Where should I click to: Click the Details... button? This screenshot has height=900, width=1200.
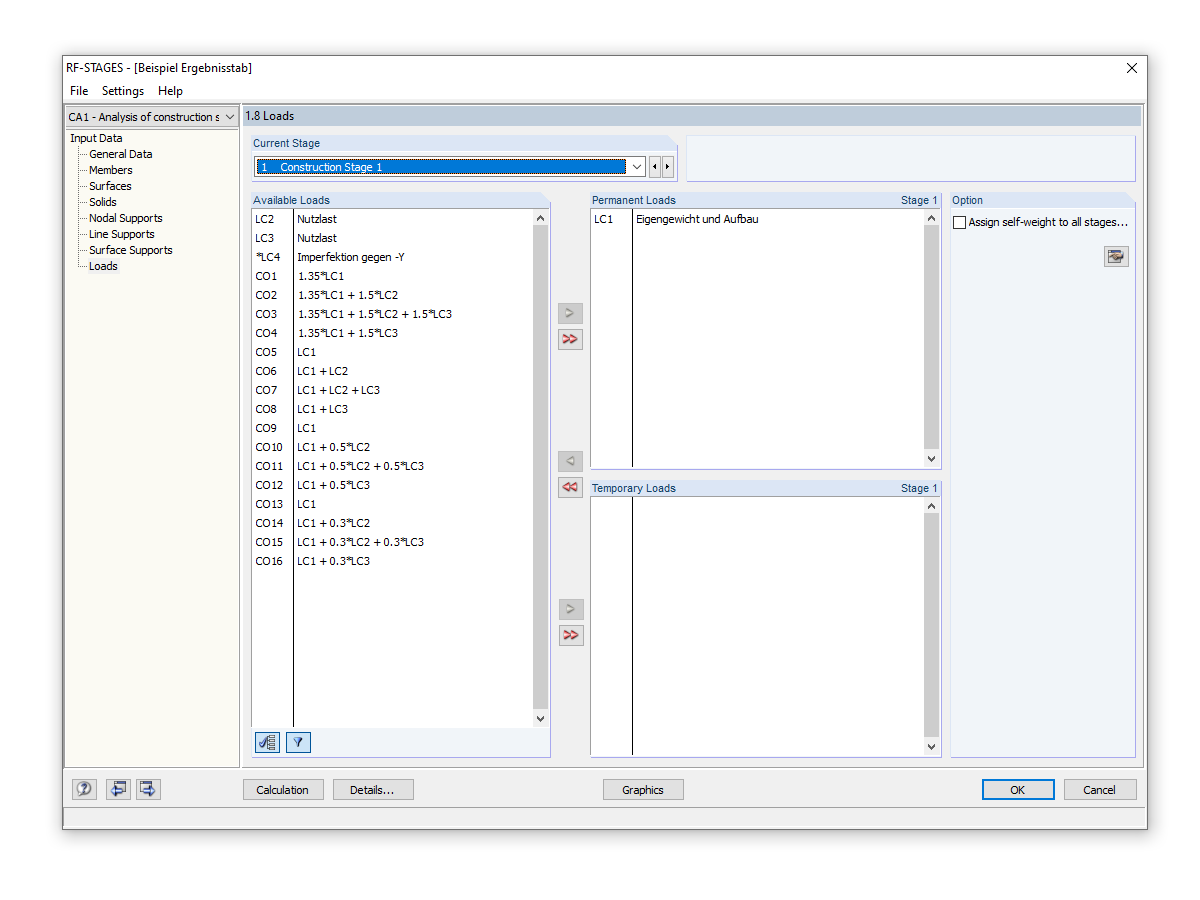coord(373,790)
